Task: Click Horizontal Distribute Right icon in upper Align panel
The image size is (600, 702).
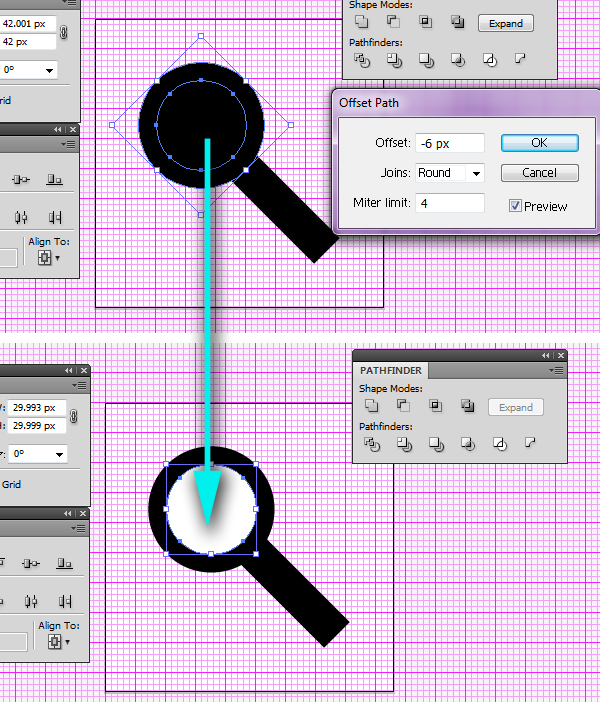Action: (55, 218)
